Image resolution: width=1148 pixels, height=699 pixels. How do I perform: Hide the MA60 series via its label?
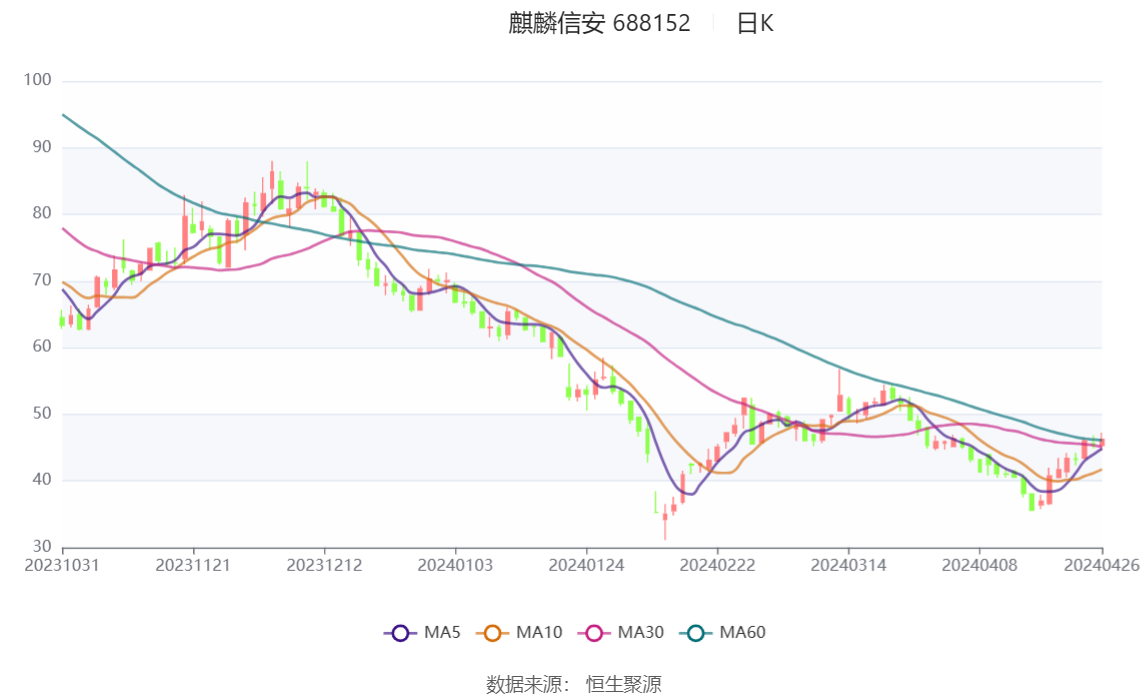[742, 632]
